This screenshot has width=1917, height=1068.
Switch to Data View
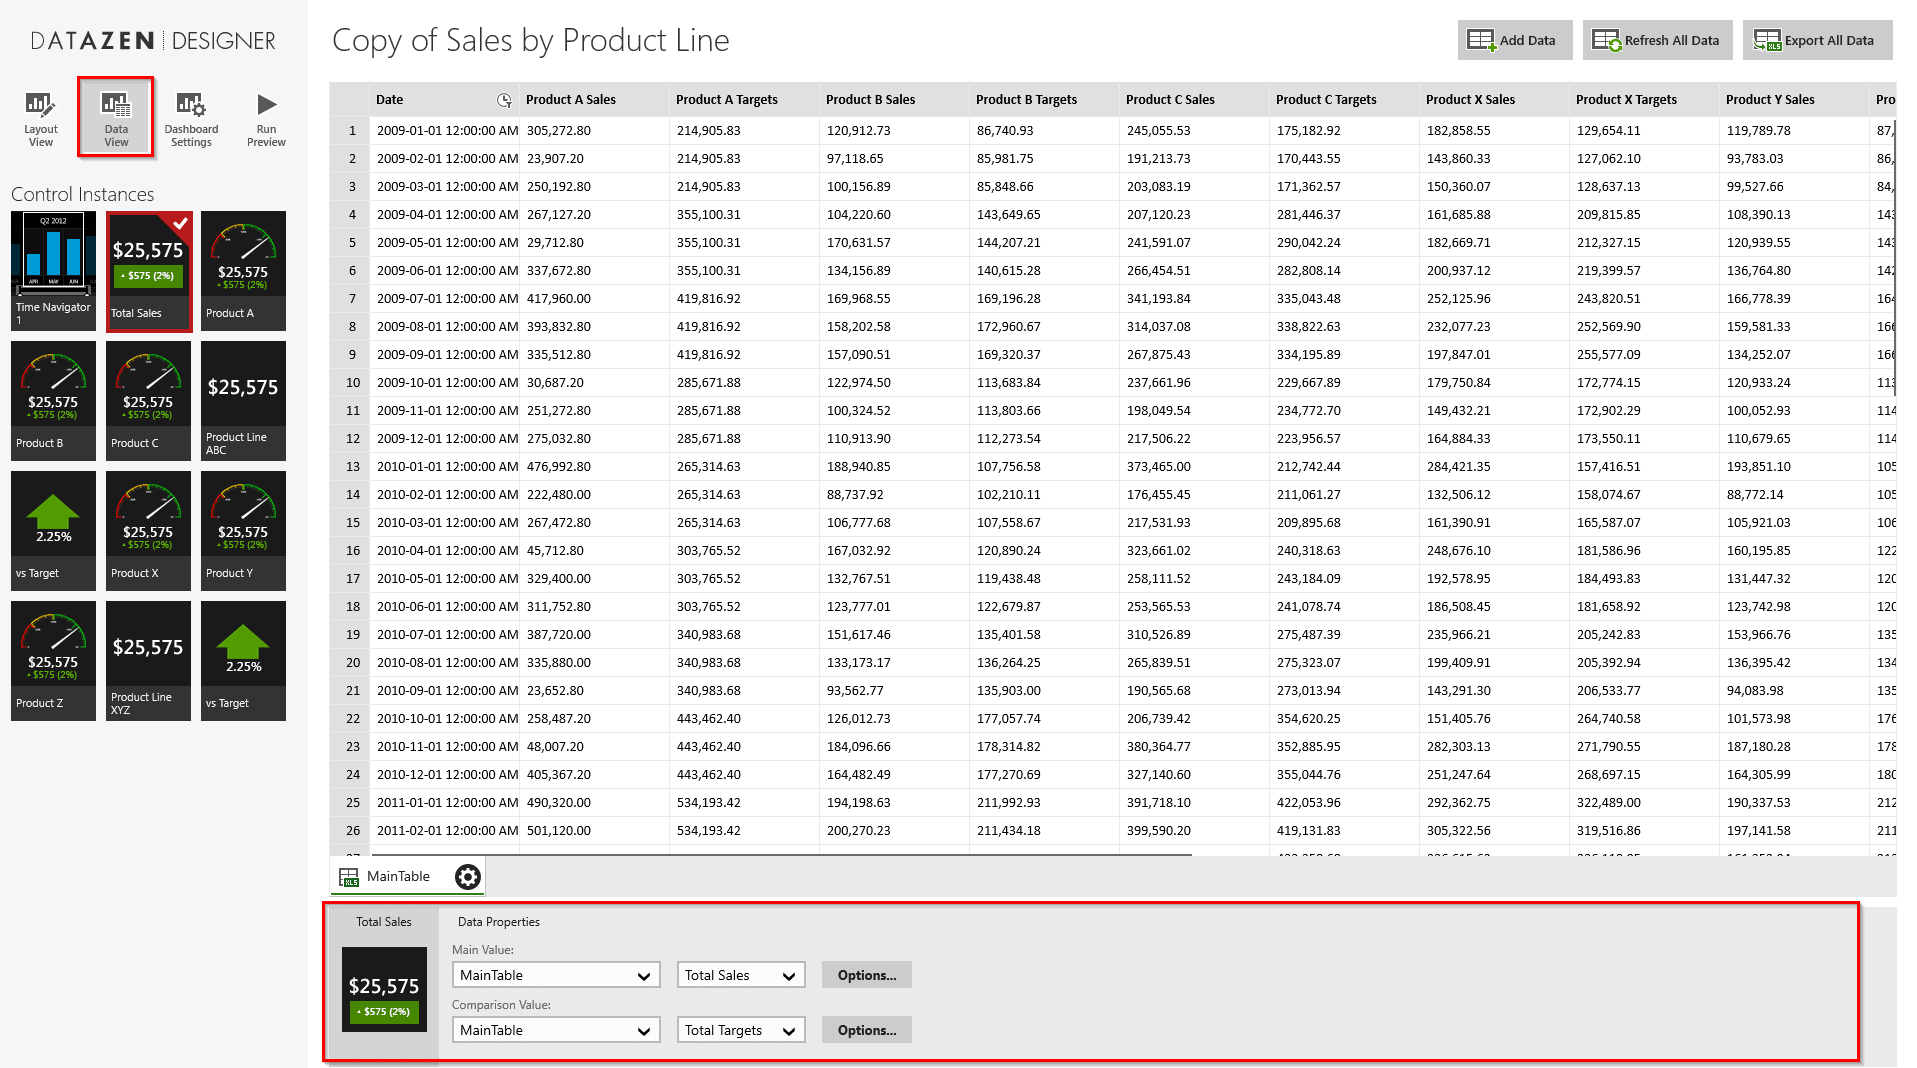tap(116, 118)
